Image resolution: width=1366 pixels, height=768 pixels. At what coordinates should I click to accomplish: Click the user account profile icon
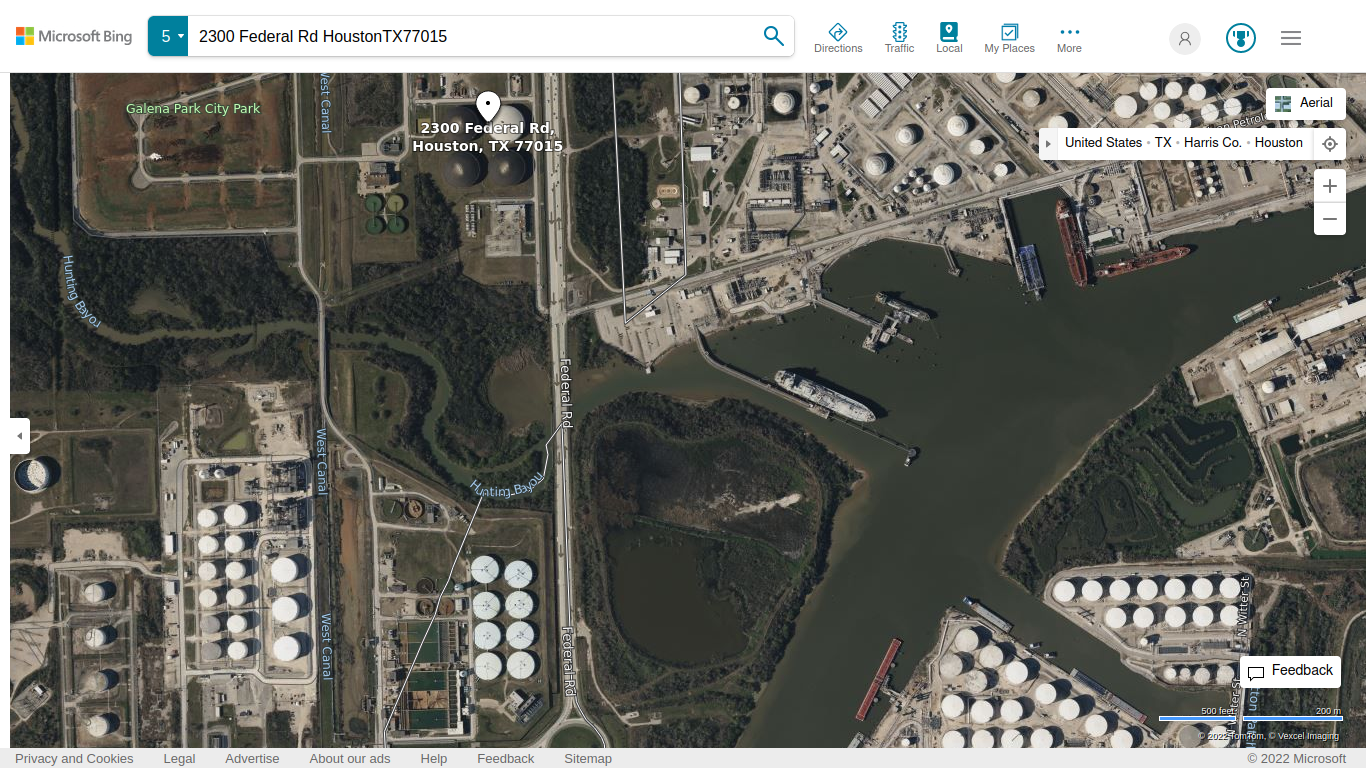(1185, 39)
